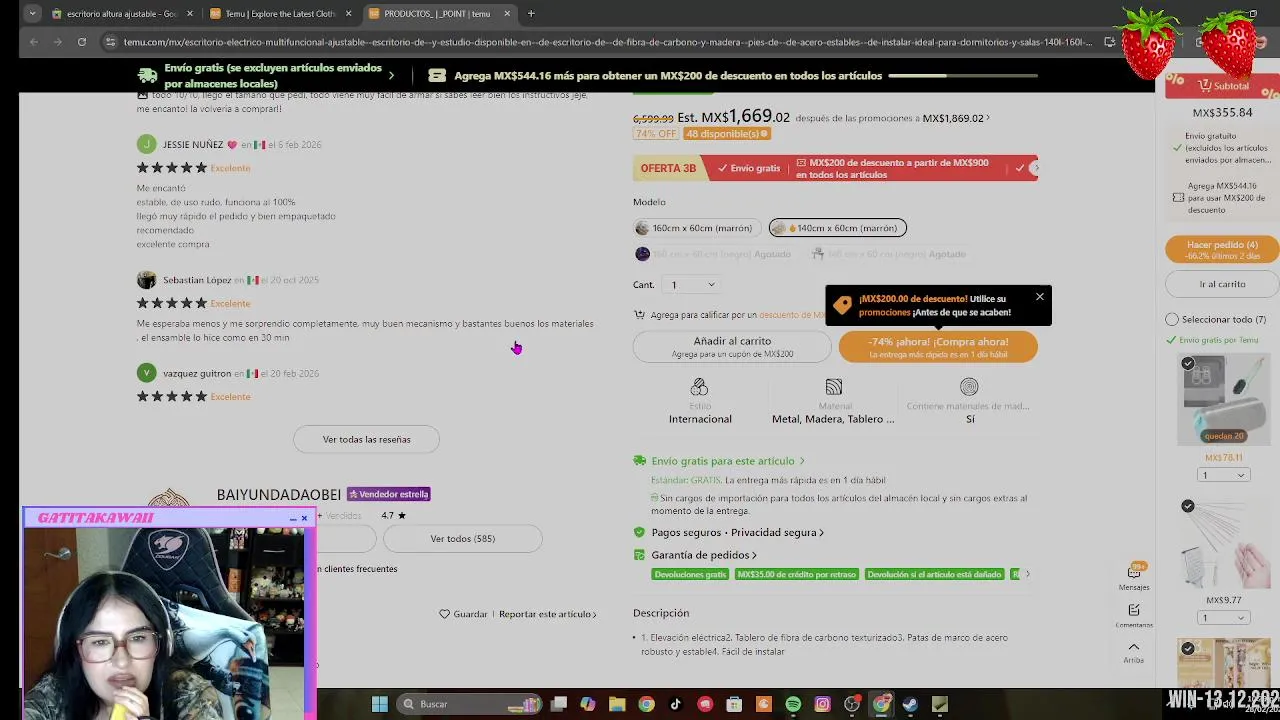The height and width of the screenshot is (720, 1280).
Task: Save the item with the 'Guardar' heart
Action: click(463, 614)
